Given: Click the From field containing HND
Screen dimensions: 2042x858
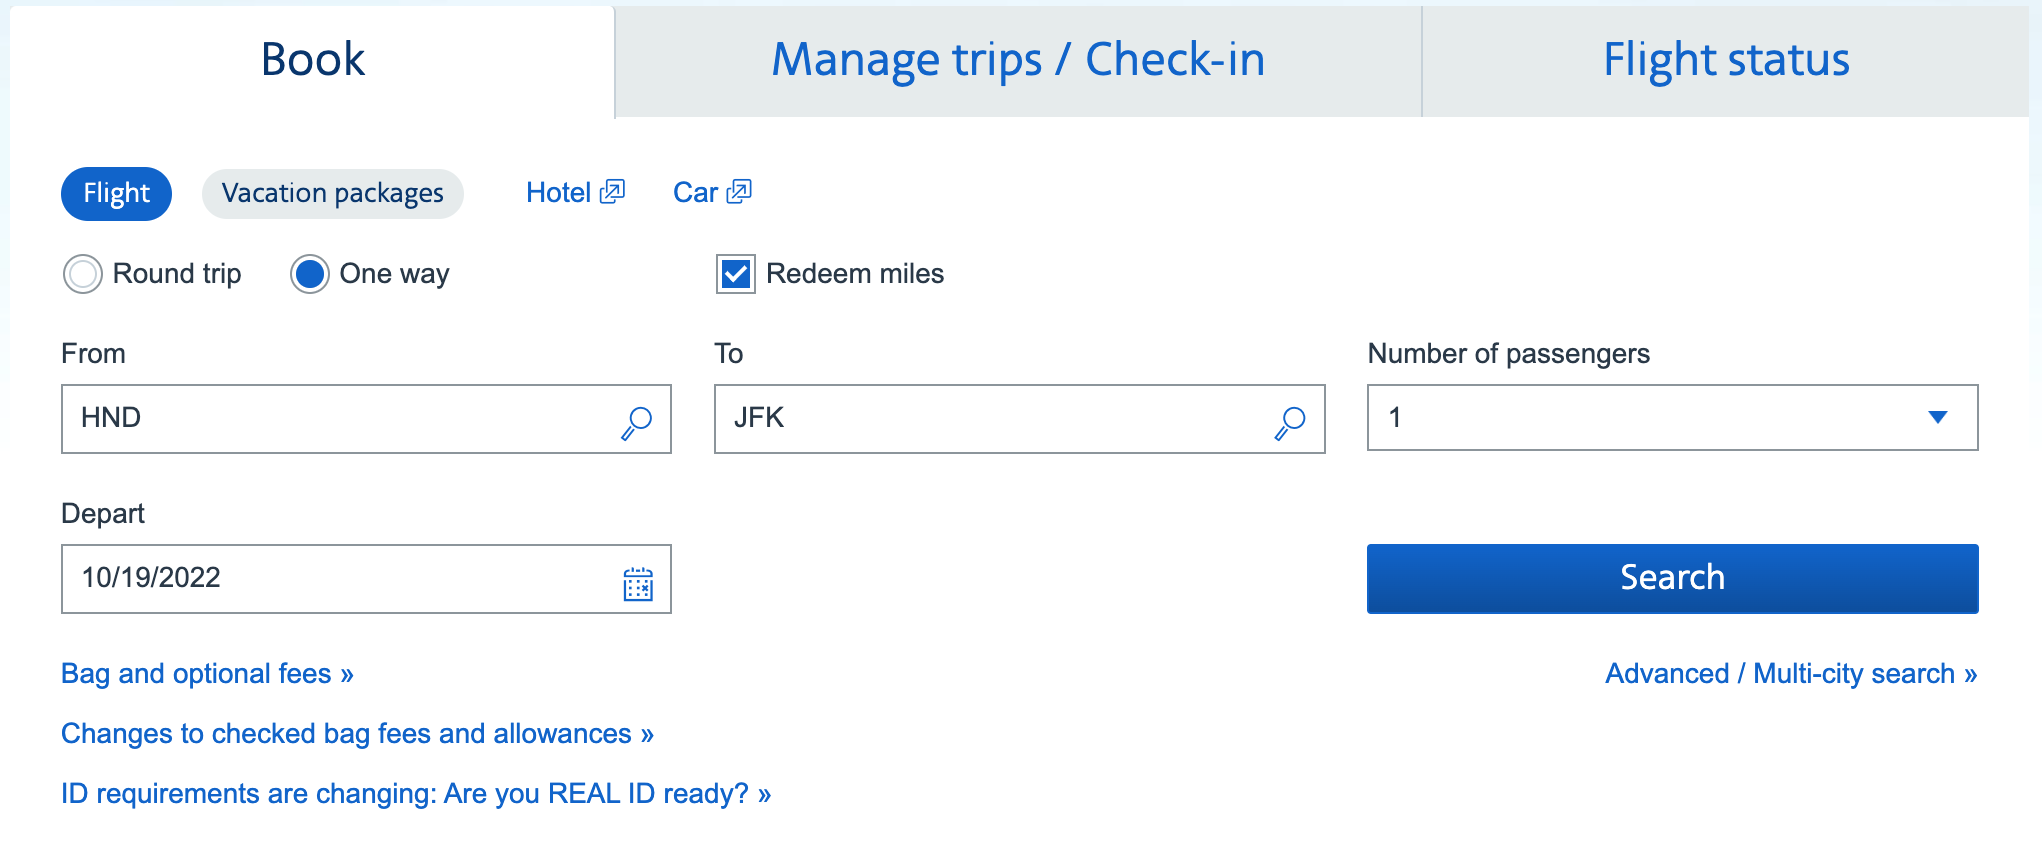Looking at the screenshot, I should tap(366, 419).
